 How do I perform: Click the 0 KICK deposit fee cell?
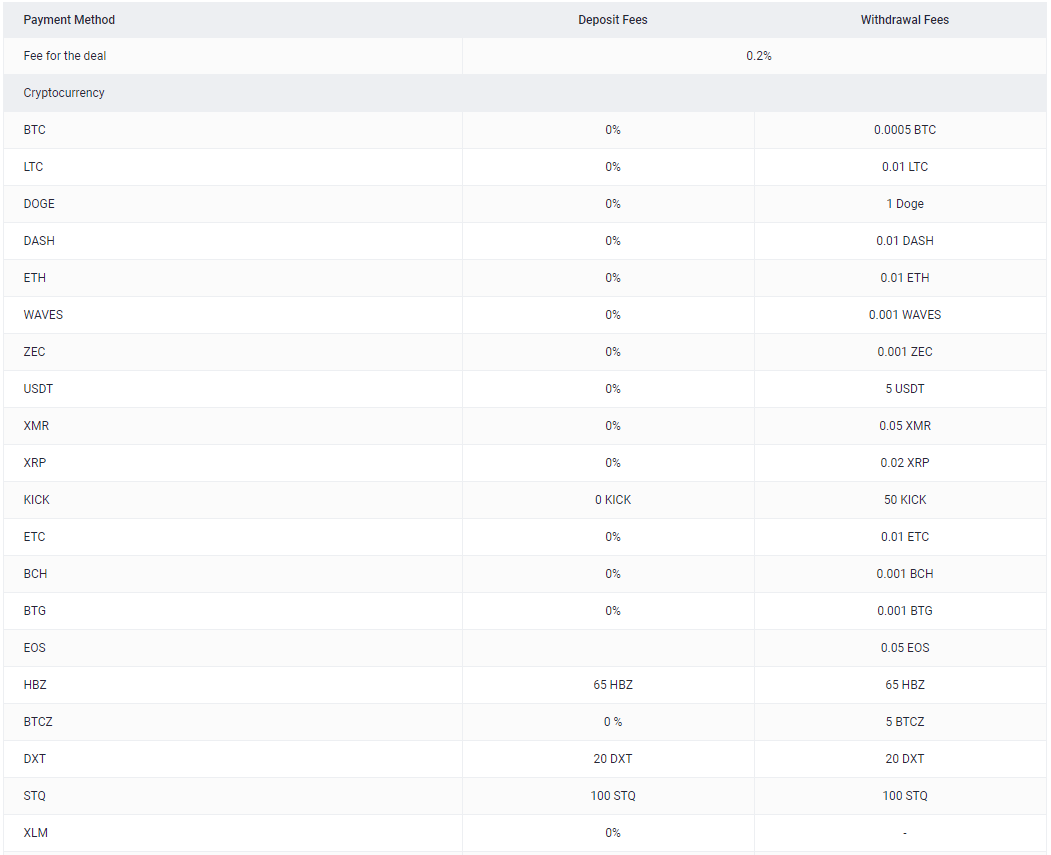[x=612, y=500]
